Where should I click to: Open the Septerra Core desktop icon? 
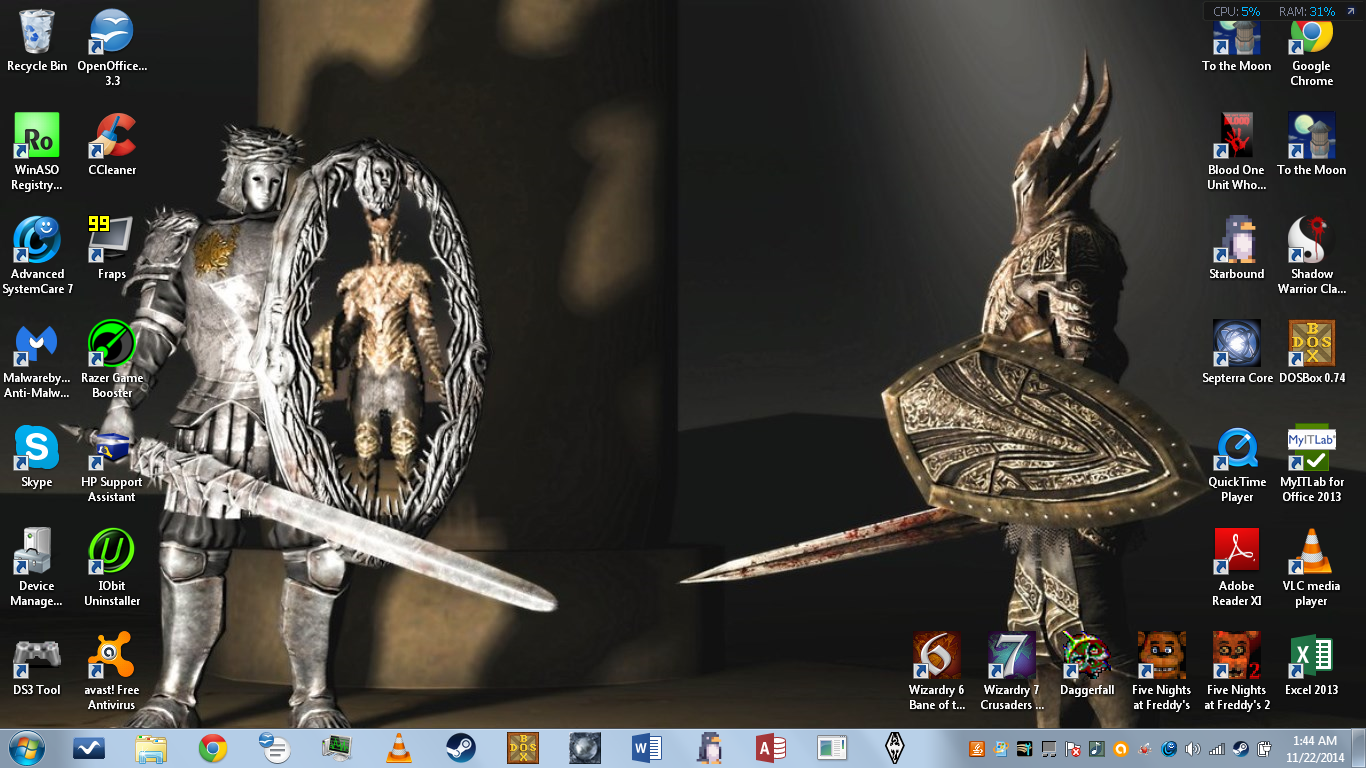coord(1237,352)
